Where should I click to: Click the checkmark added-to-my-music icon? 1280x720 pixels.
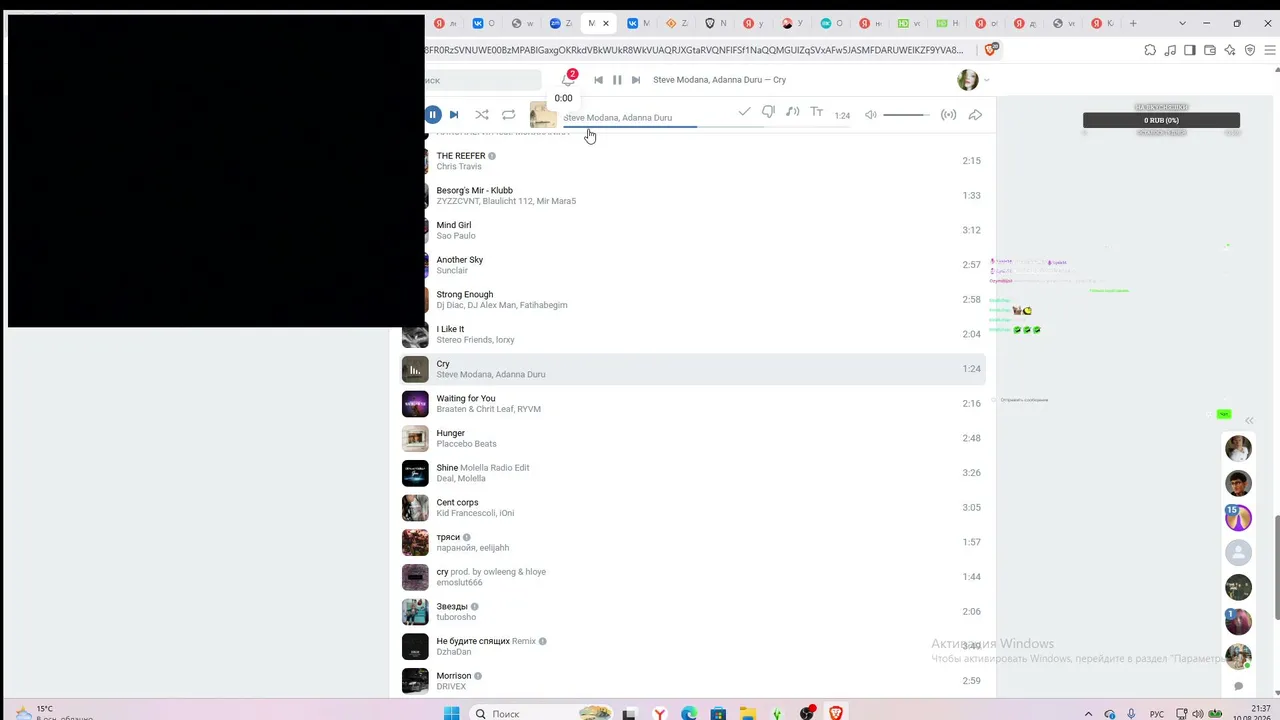click(744, 112)
